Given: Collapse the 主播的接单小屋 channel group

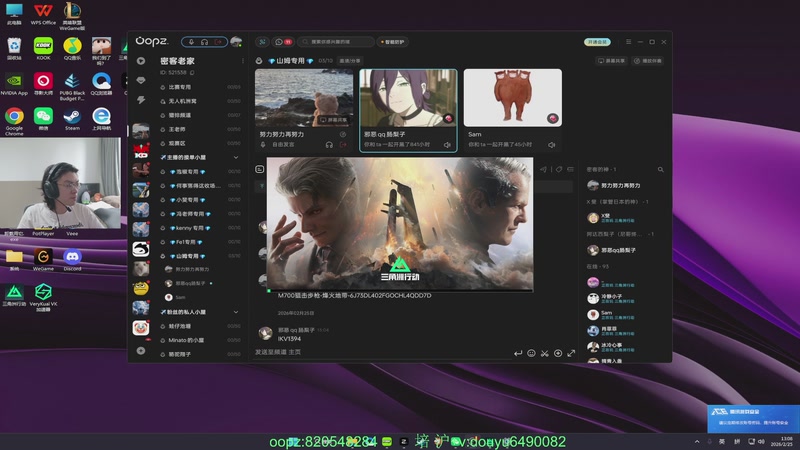Looking at the screenshot, I should pos(236,158).
